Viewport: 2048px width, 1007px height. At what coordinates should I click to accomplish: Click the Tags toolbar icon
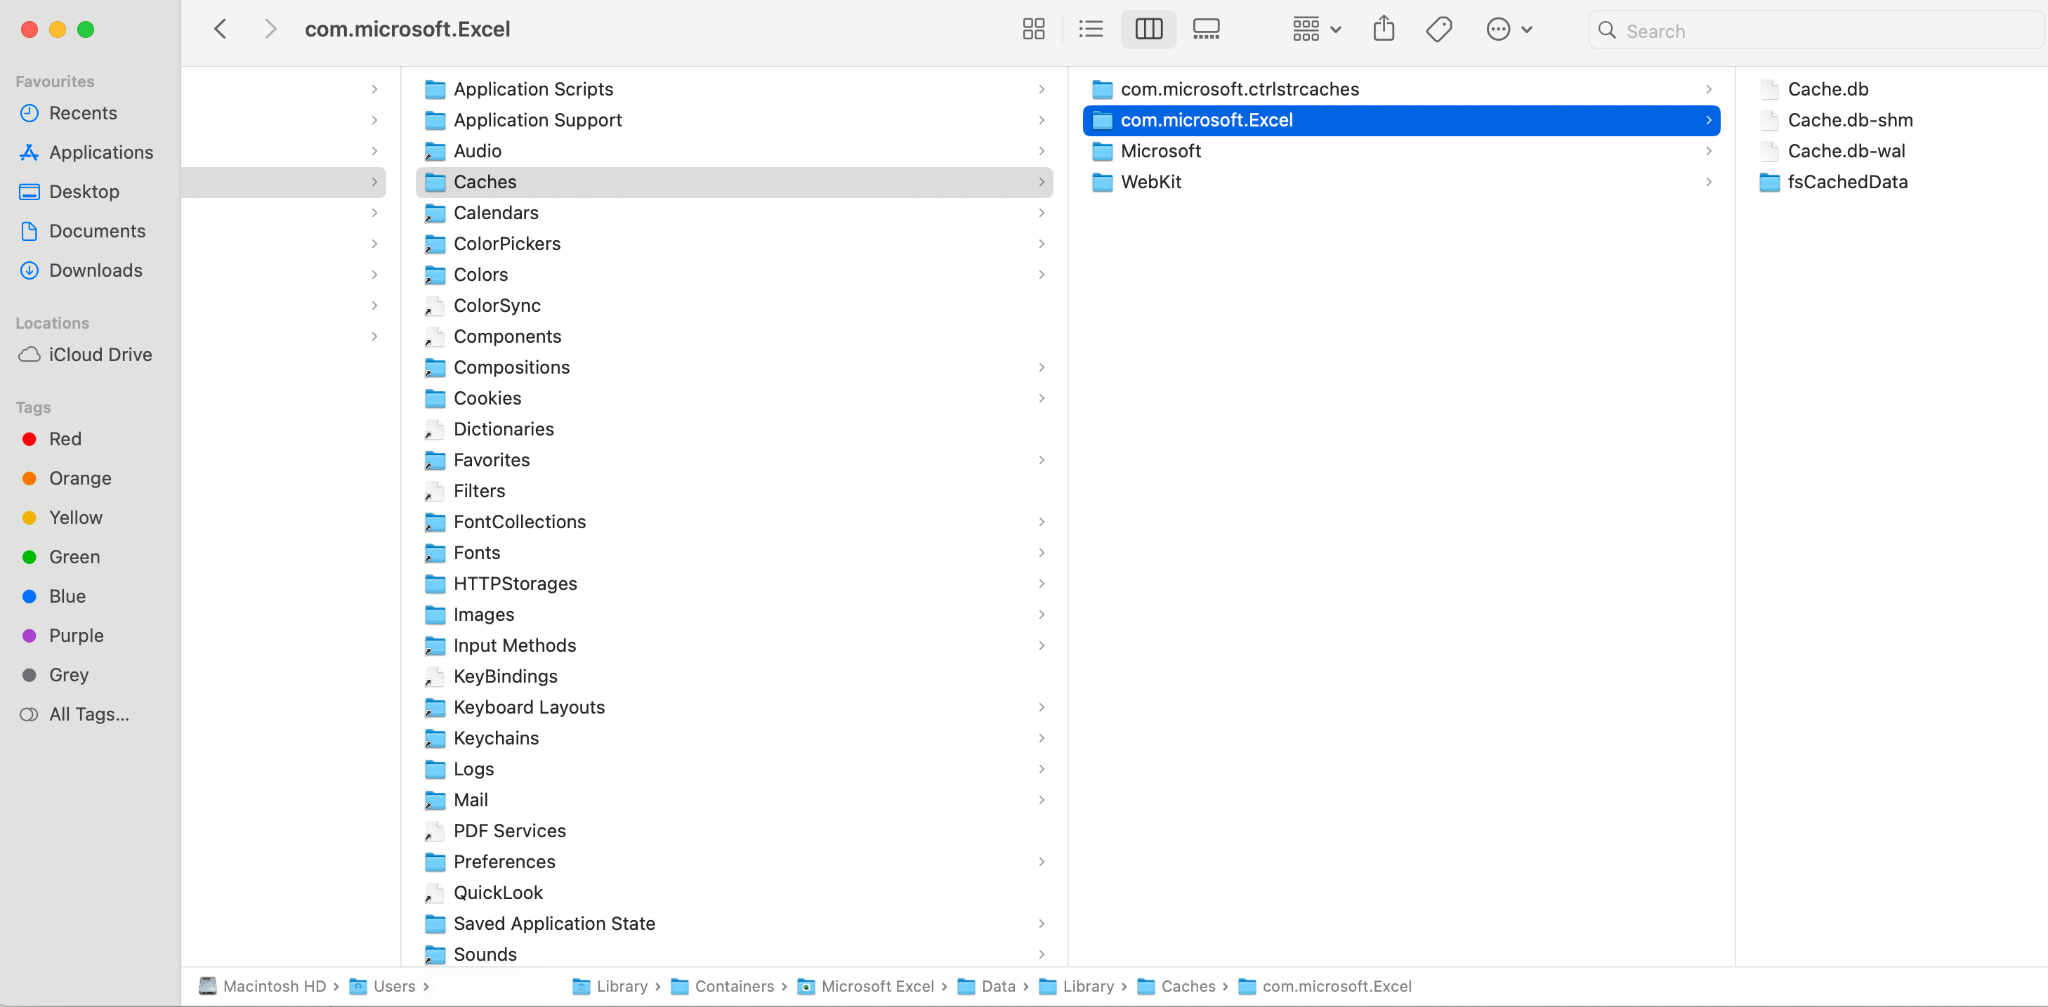pyautogui.click(x=1439, y=29)
